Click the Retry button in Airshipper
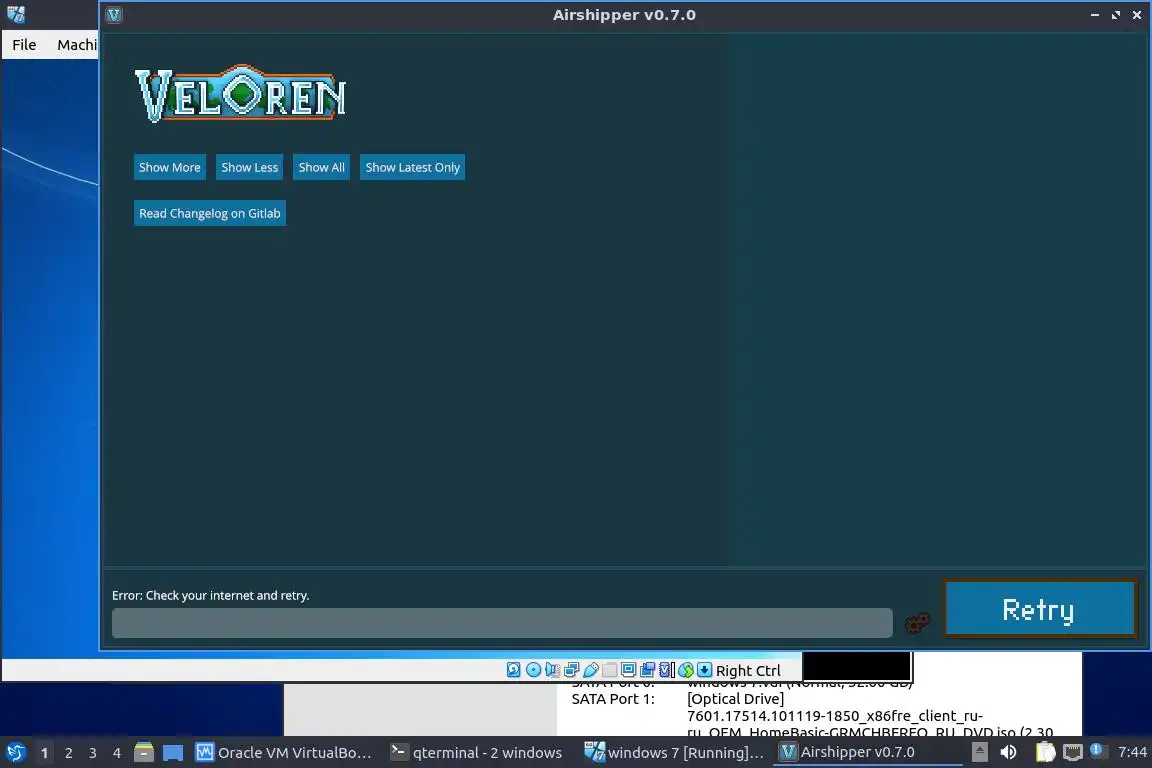 click(1040, 609)
